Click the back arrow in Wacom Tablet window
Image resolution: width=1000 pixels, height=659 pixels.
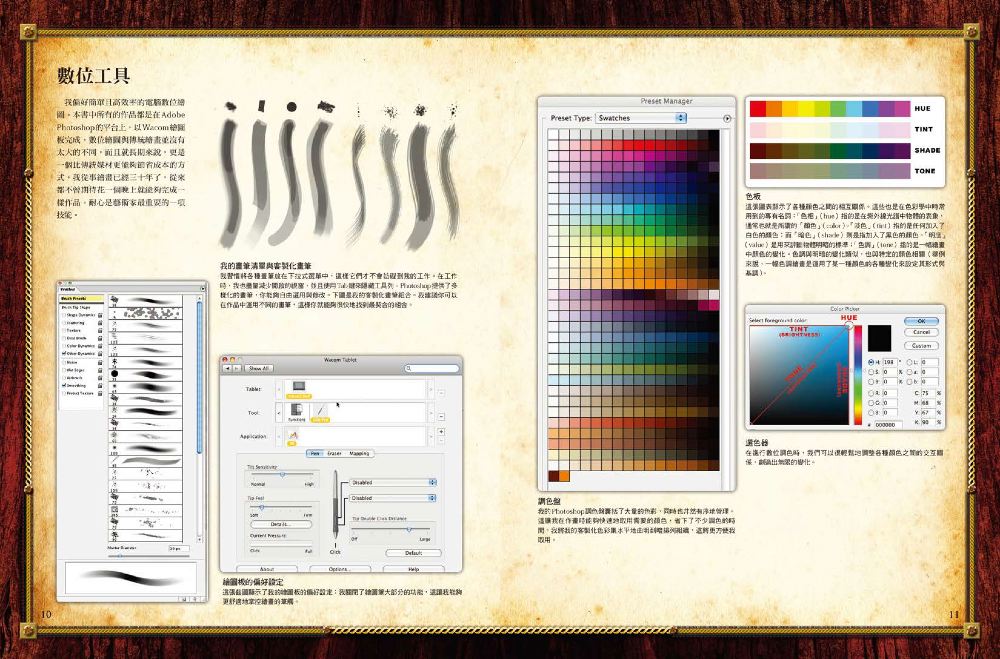click(x=227, y=369)
